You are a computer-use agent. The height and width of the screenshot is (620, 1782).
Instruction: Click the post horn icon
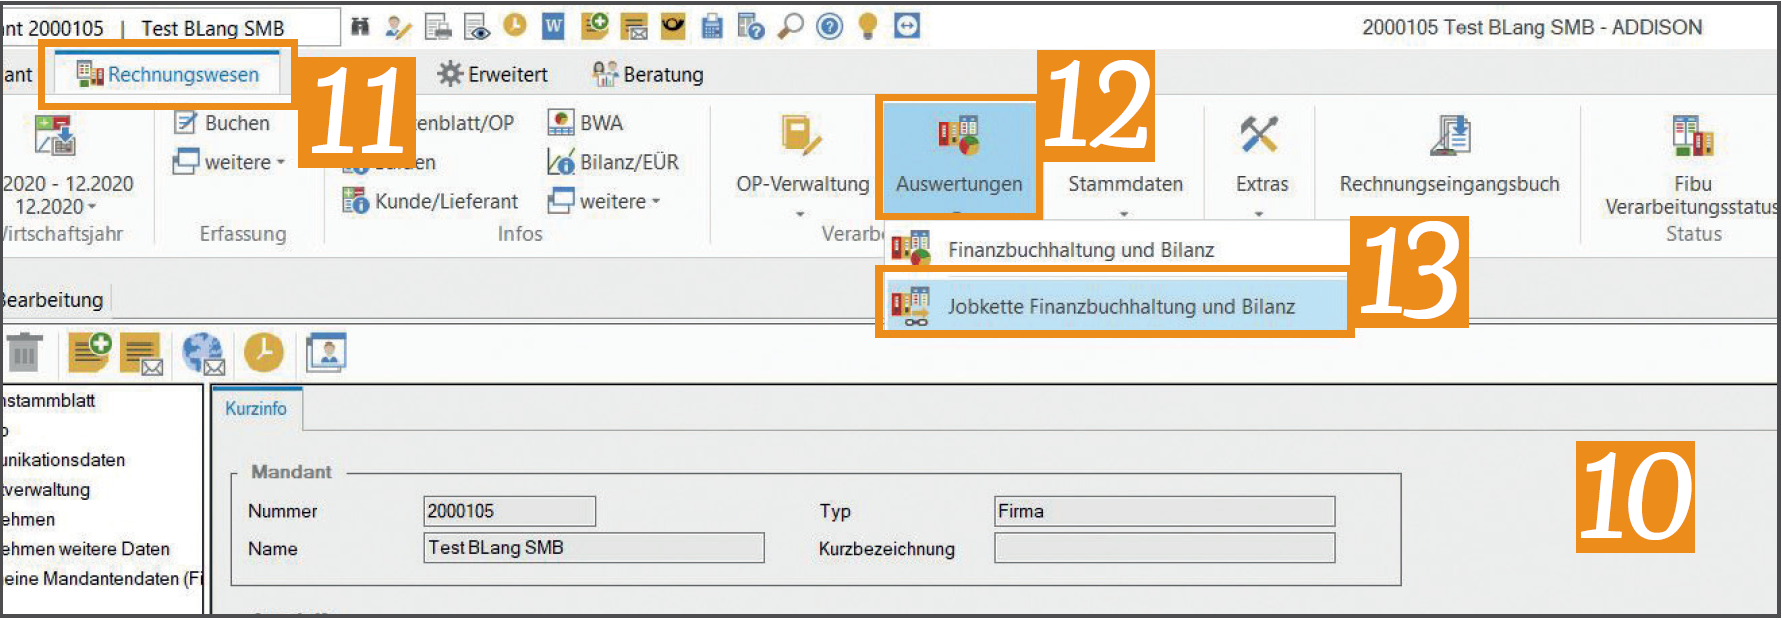point(673,26)
